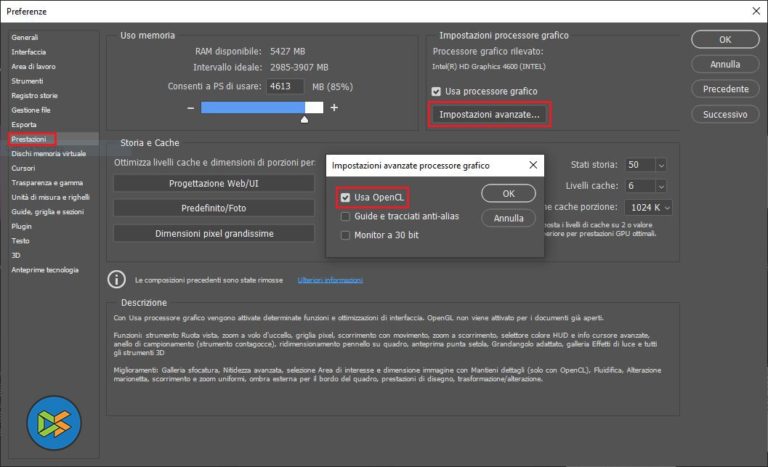Click the Impostazioni avanzate button
Image resolution: width=768 pixels, height=467 pixels.
click(490, 115)
